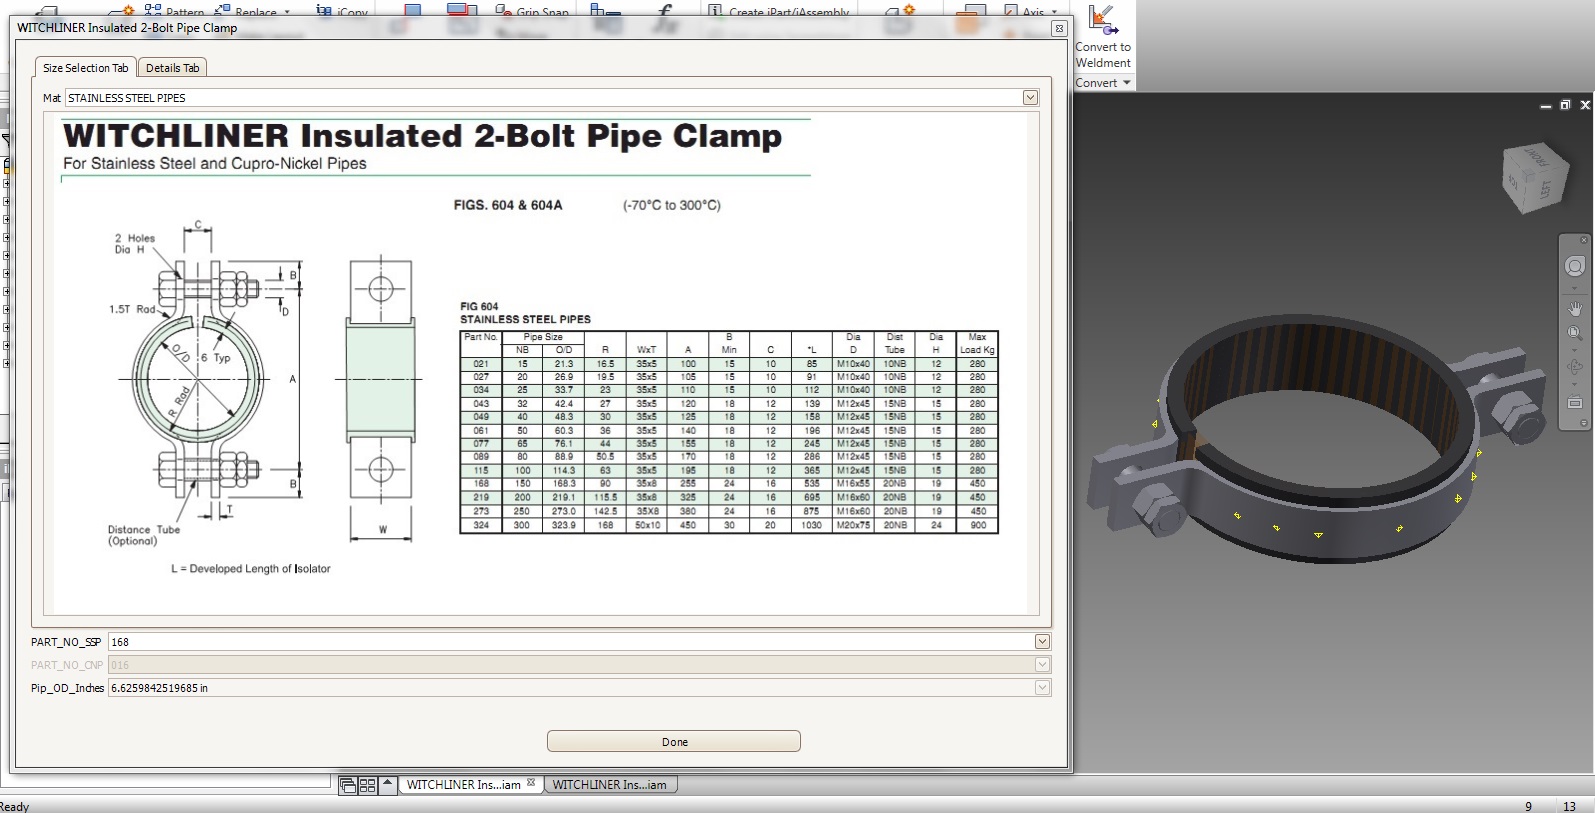Open the Mat material dropdown
Viewport: 1595px width, 813px height.
coord(1030,98)
